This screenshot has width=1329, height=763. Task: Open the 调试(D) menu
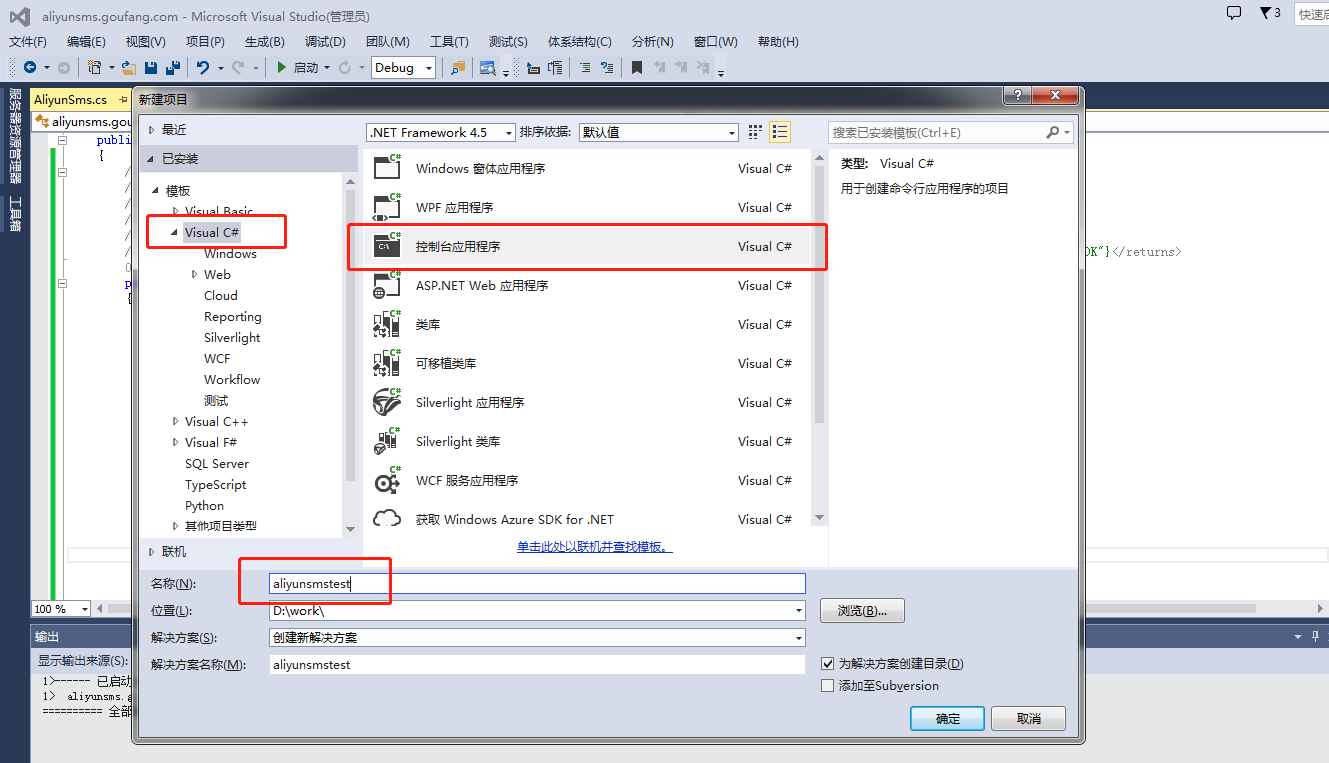pos(325,41)
